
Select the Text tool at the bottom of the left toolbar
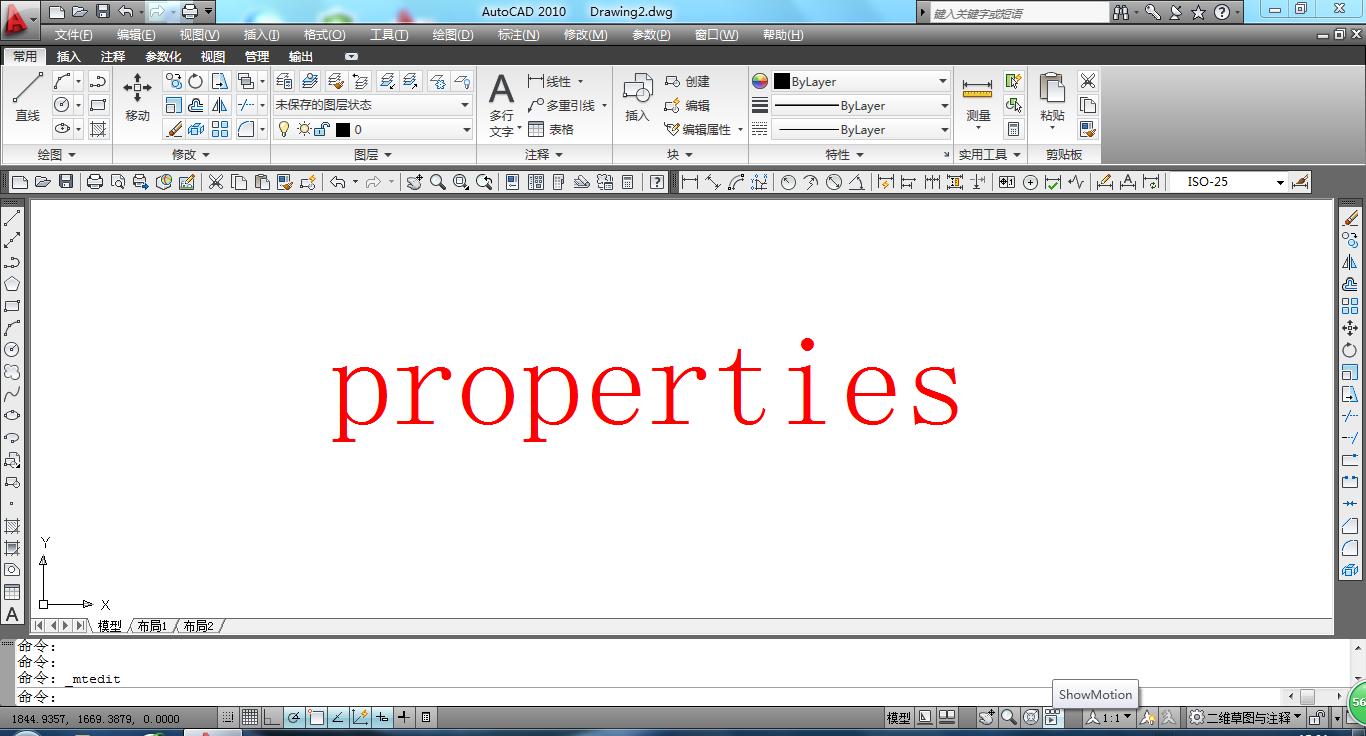tap(12, 614)
